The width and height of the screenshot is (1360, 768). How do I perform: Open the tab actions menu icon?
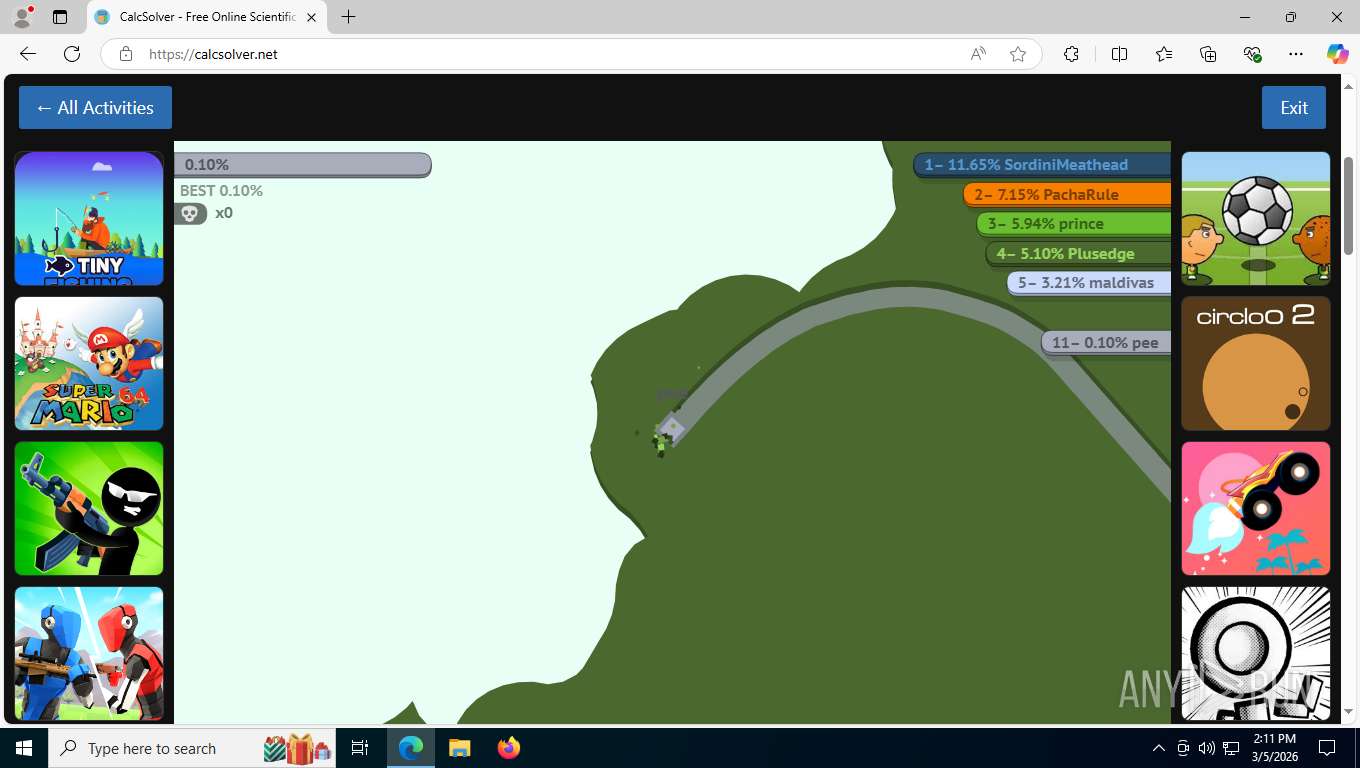coord(60,17)
